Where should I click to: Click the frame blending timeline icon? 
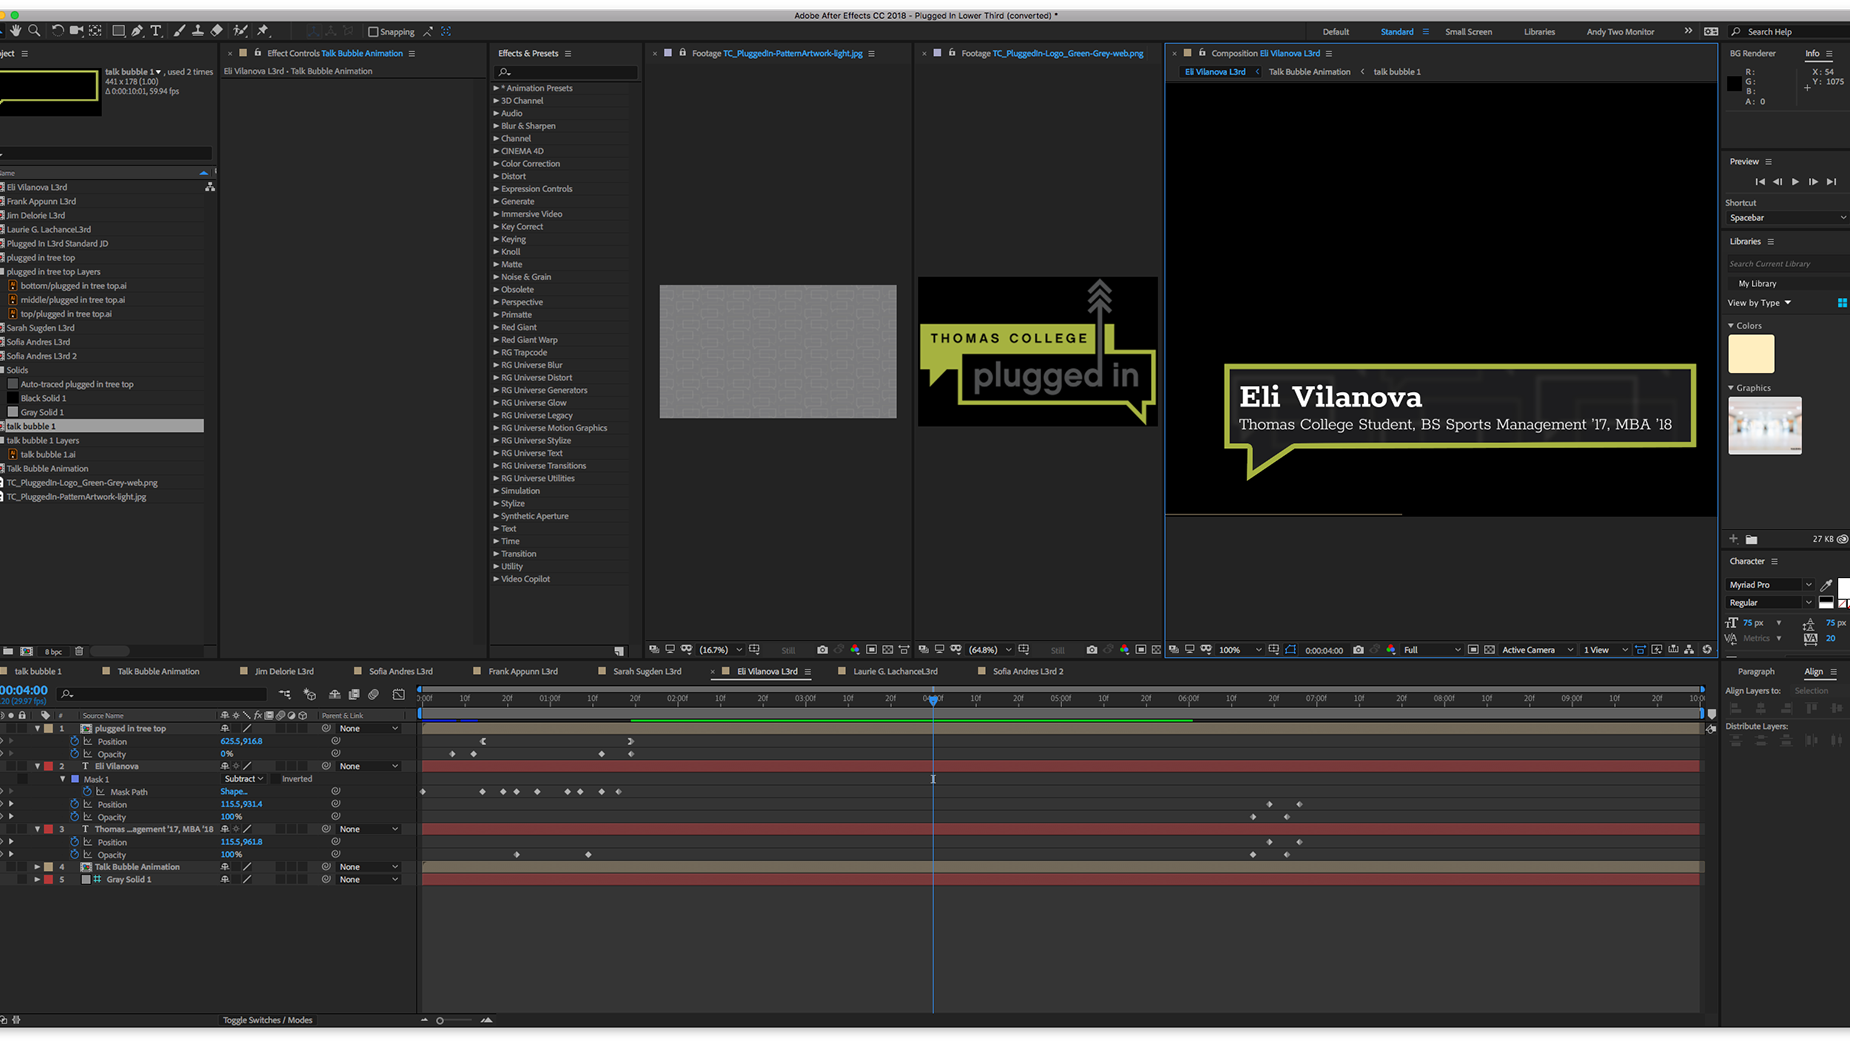click(x=354, y=694)
